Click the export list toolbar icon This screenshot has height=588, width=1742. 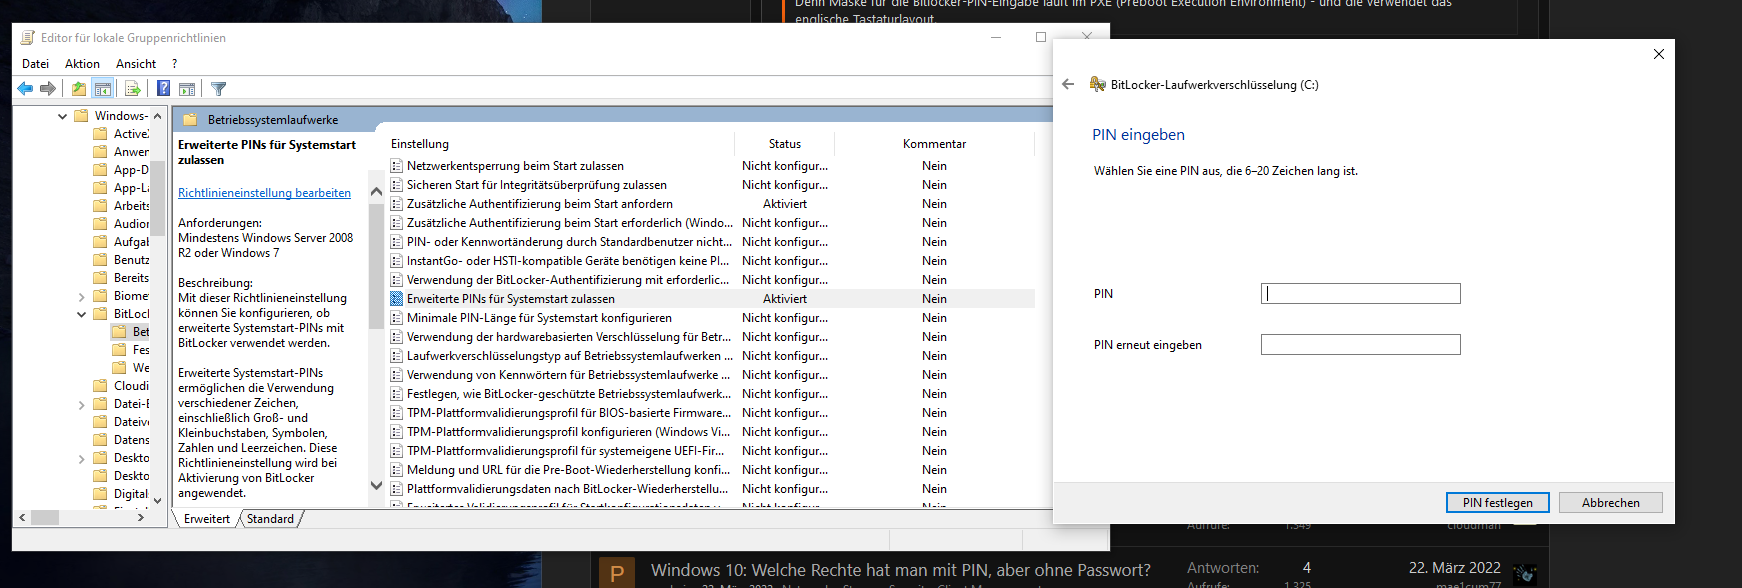(x=132, y=89)
